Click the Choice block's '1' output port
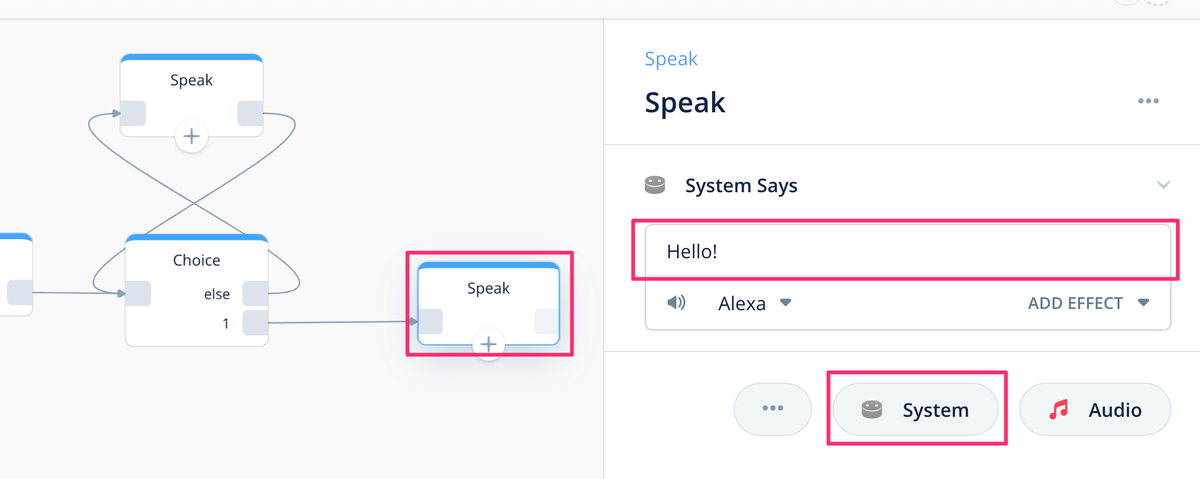The image size is (1200, 479). click(x=255, y=323)
